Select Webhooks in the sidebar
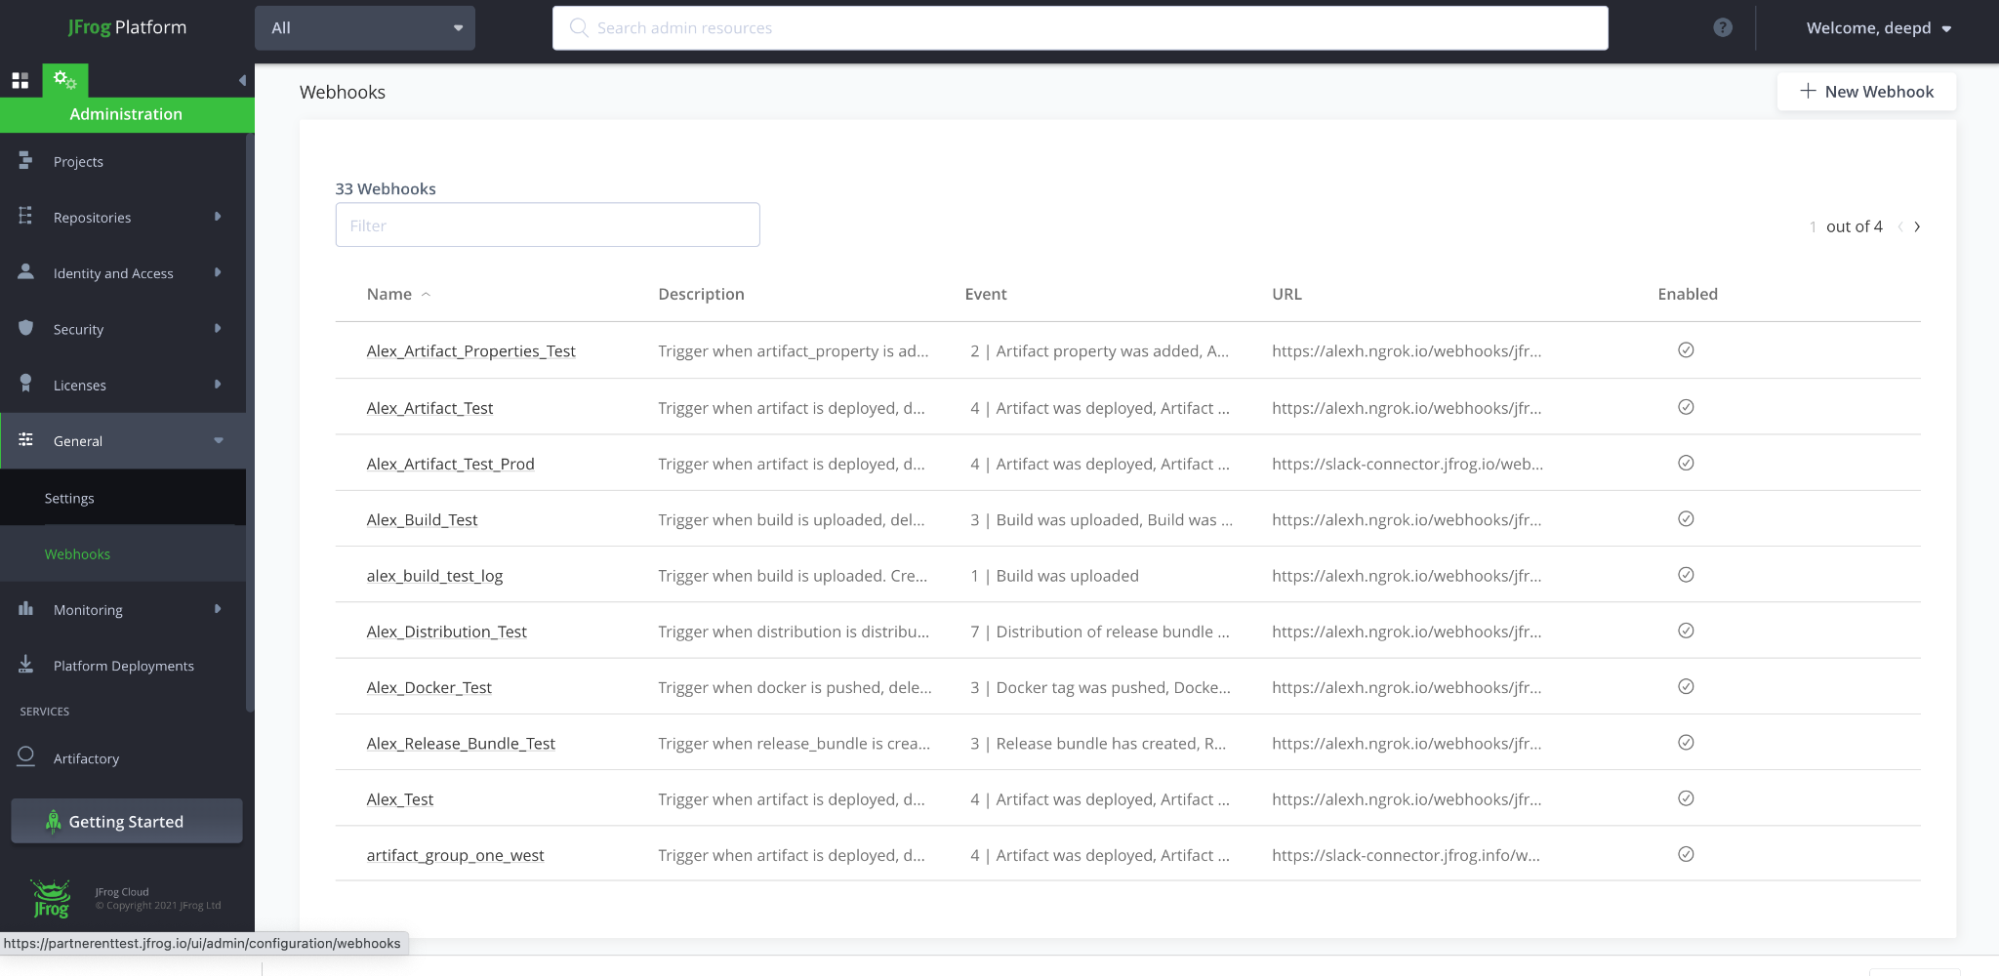1999x977 pixels. coord(123,554)
